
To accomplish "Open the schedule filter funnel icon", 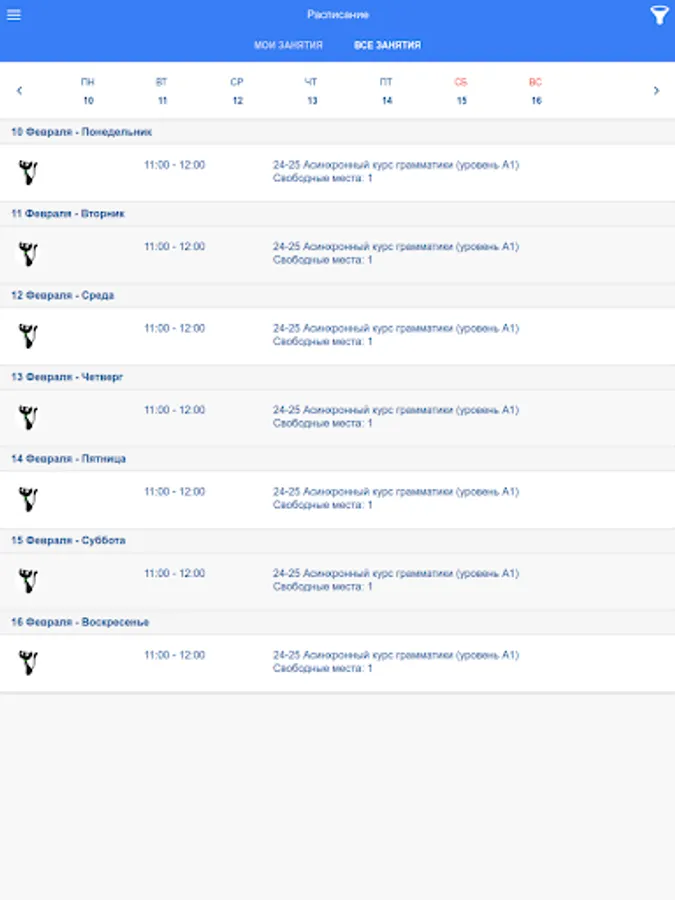I will pos(659,15).
